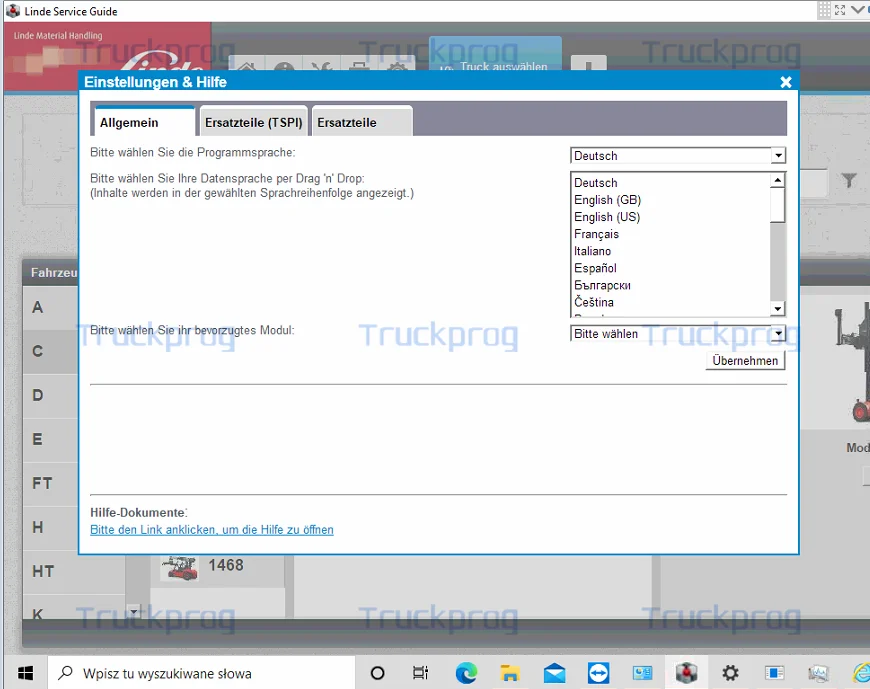Image resolution: width=870 pixels, height=689 pixels.
Task: Click the blue window app icon on taskbar
Action: [774, 673]
